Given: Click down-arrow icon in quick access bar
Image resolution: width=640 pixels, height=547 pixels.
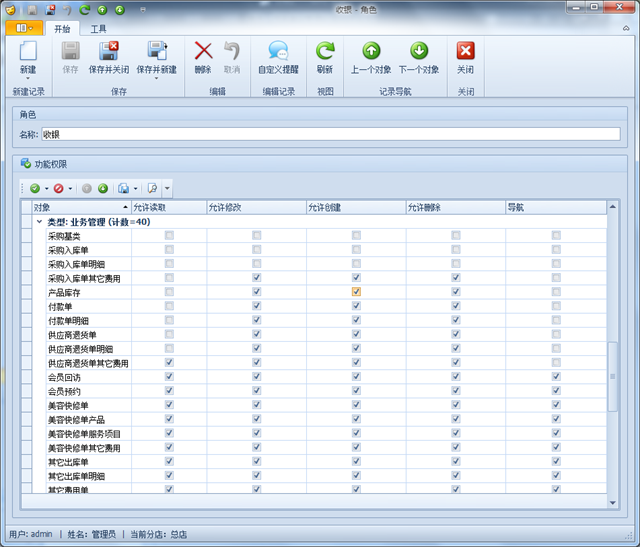Looking at the screenshot, I should pos(120,10).
